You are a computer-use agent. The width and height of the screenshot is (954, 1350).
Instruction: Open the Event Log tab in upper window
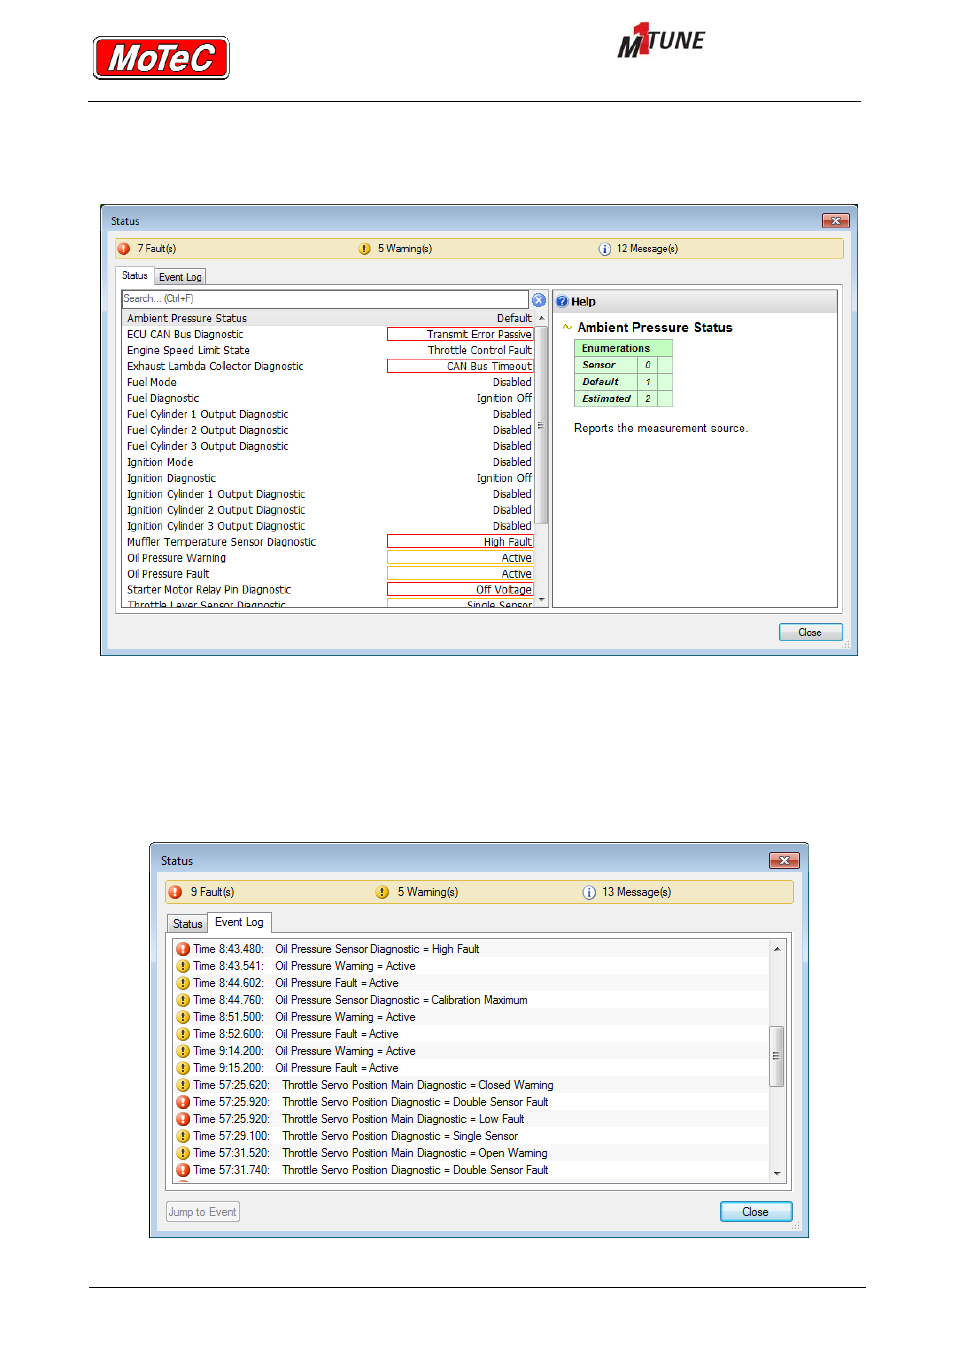pyautogui.click(x=180, y=277)
